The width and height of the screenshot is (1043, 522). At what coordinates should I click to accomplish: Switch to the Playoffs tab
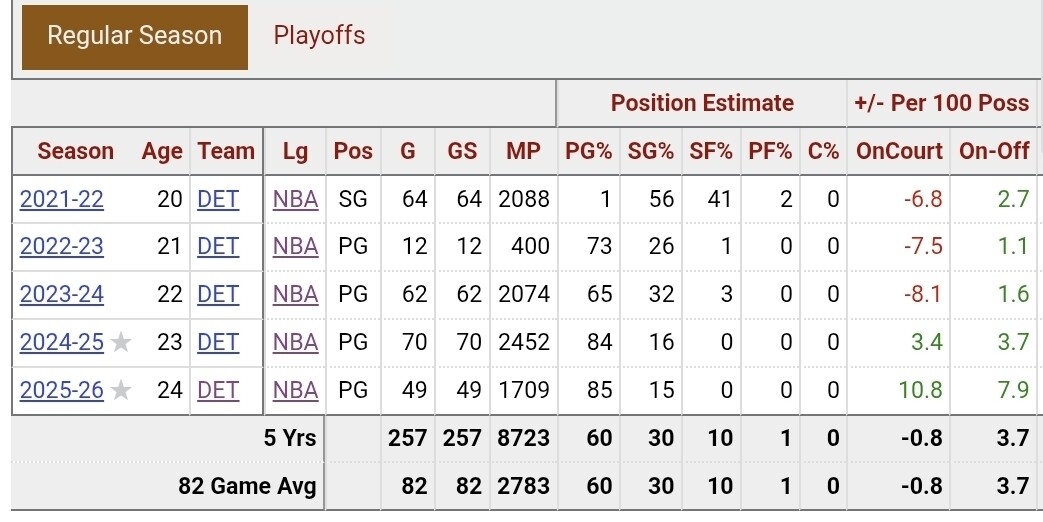point(319,36)
